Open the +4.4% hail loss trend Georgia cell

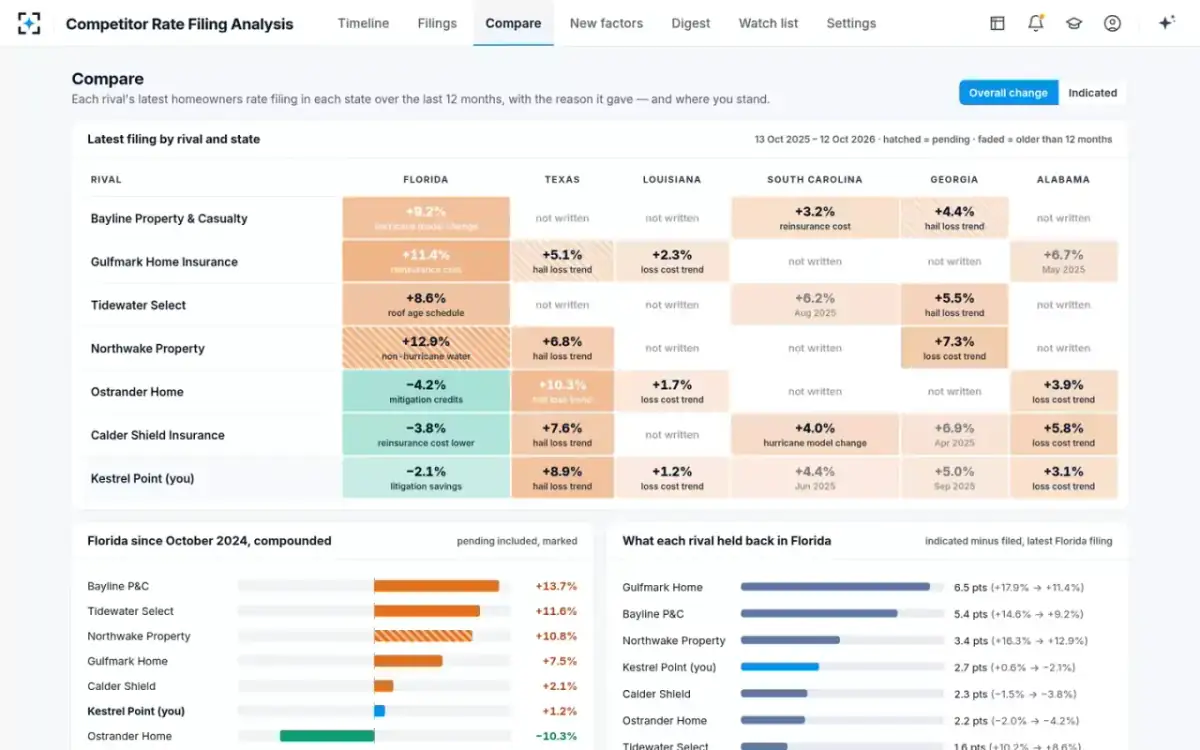pyautogui.click(x=954, y=218)
